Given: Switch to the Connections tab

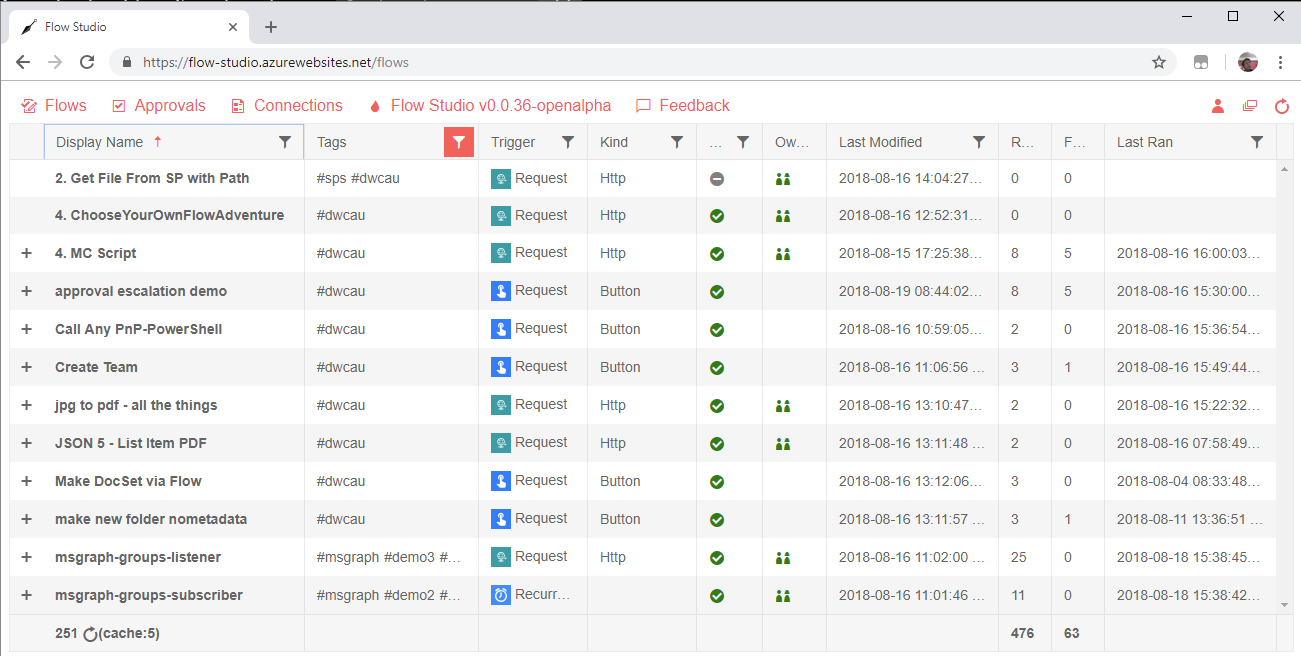Looking at the screenshot, I should click(x=287, y=106).
